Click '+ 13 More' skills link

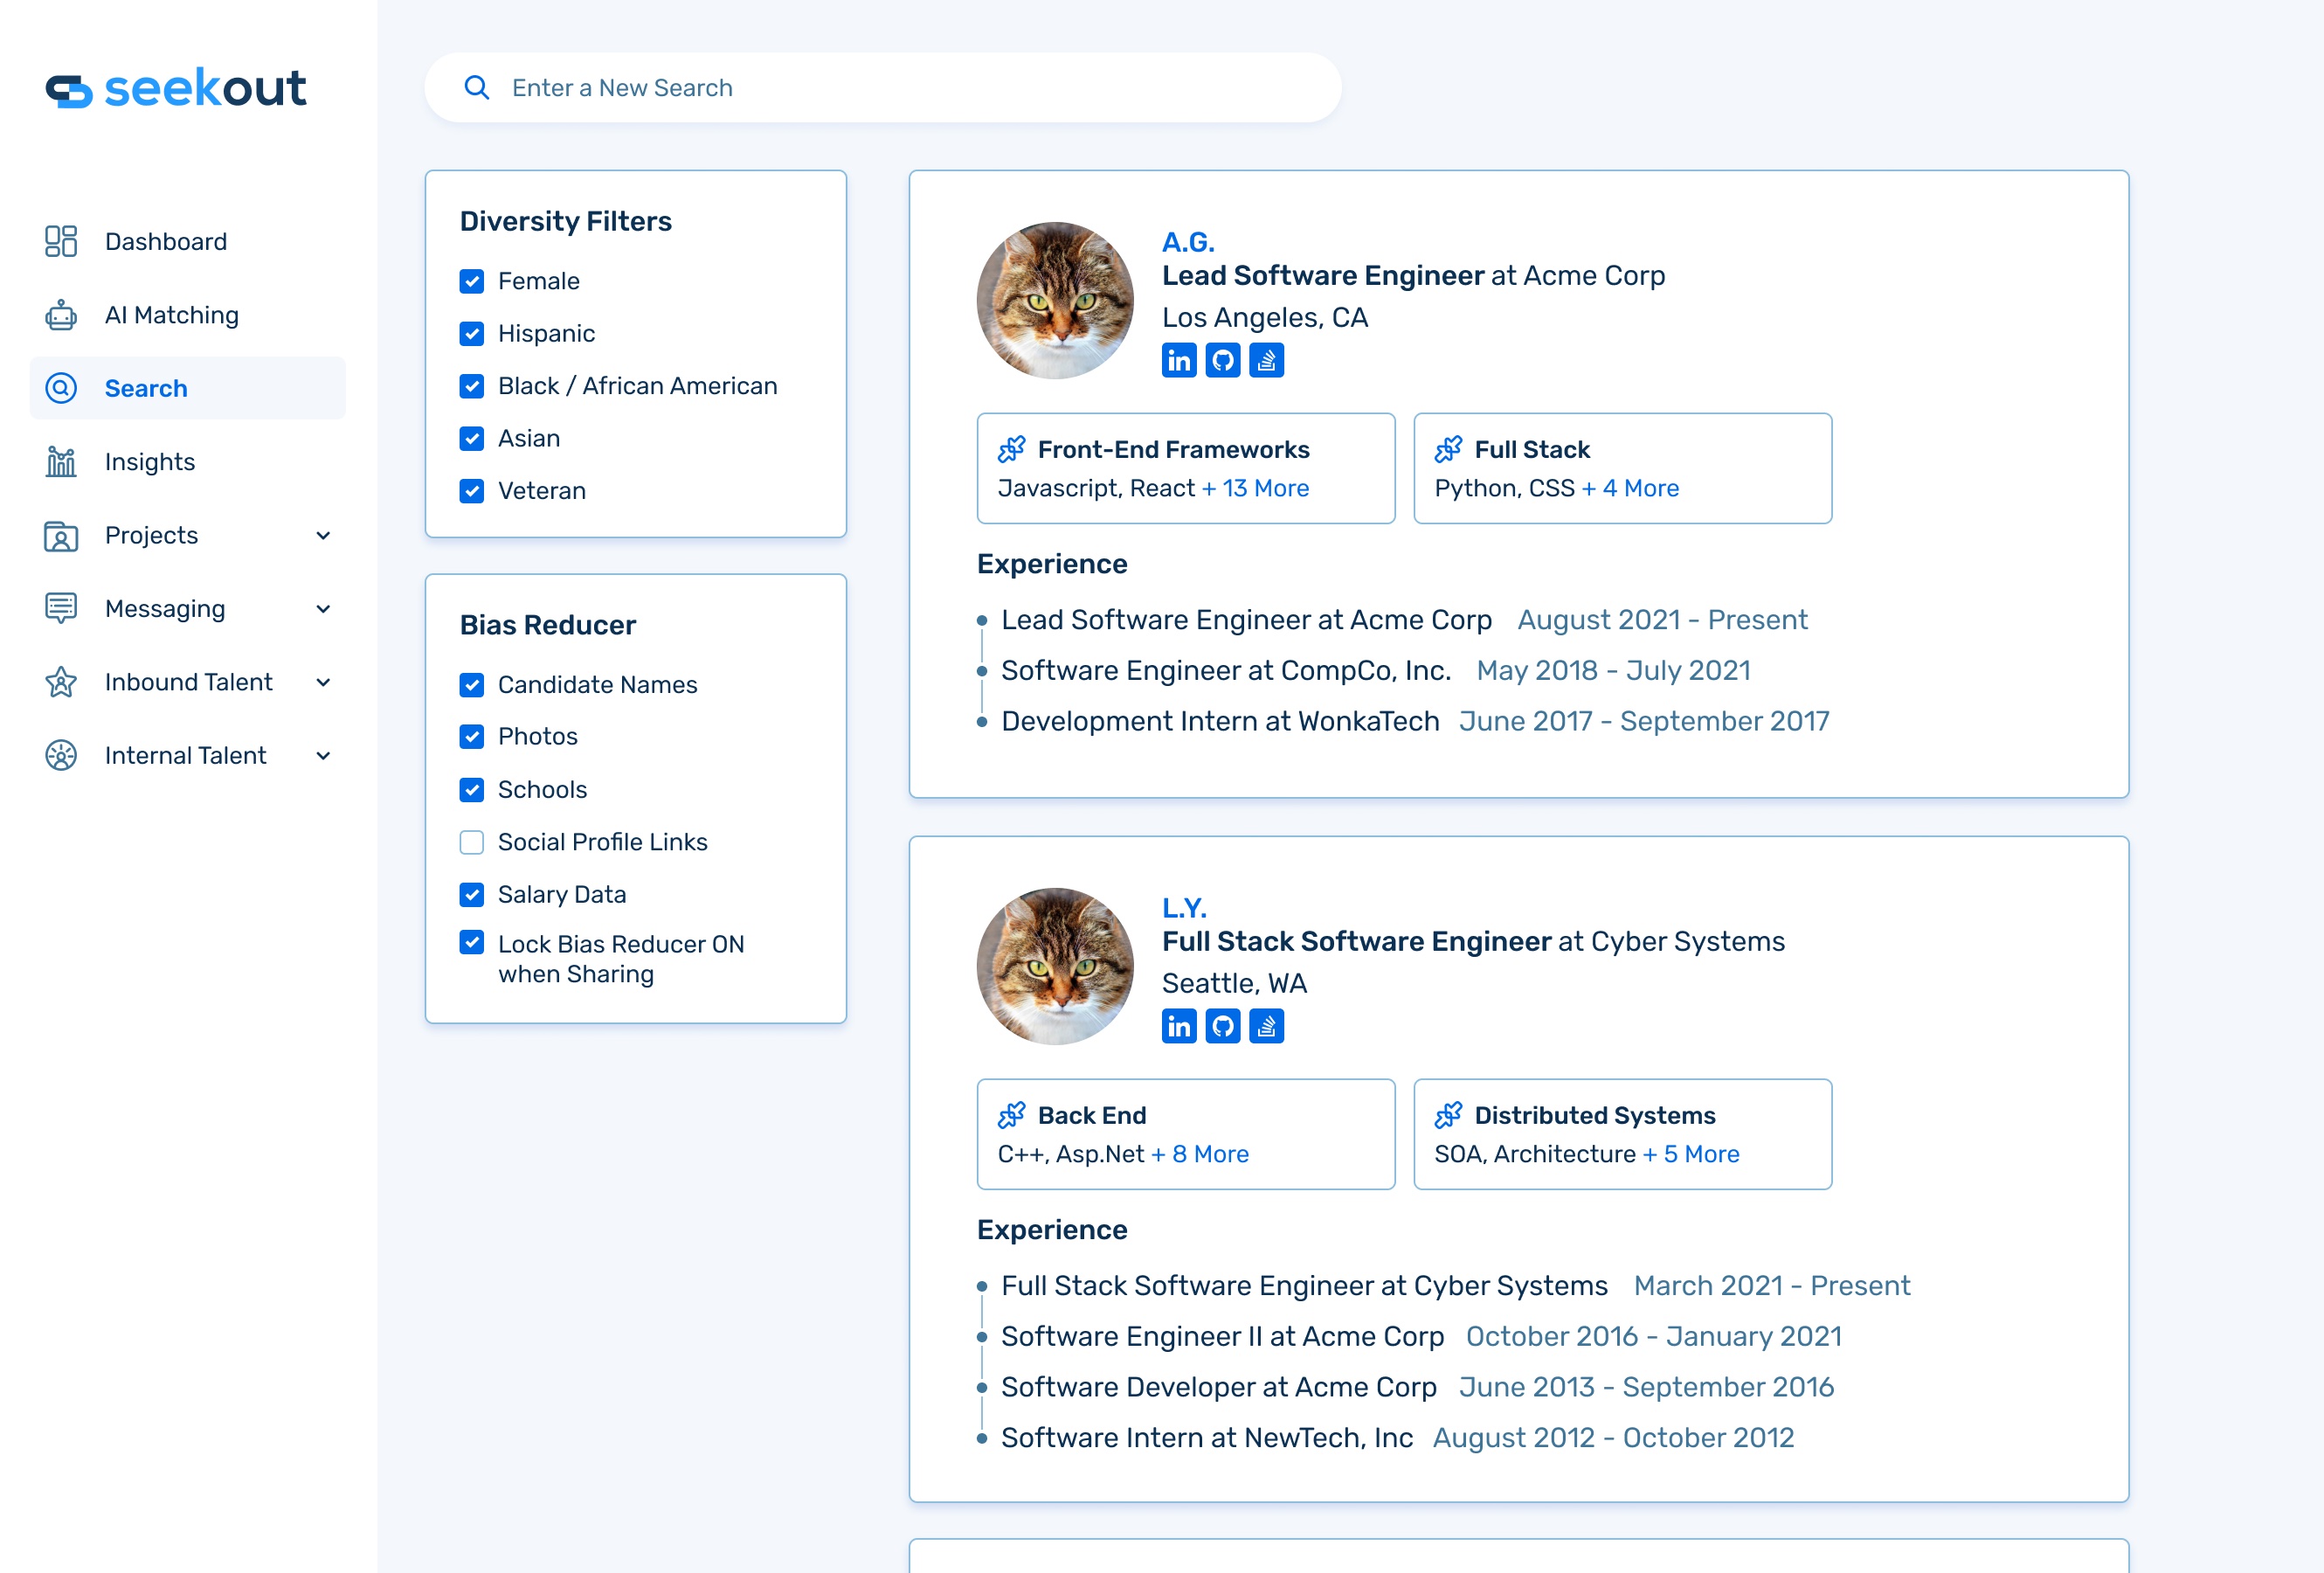click(x=1255, y=488)
